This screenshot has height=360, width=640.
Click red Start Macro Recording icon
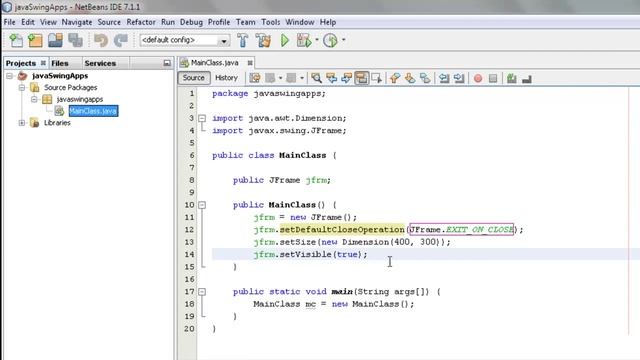(478, 78)
